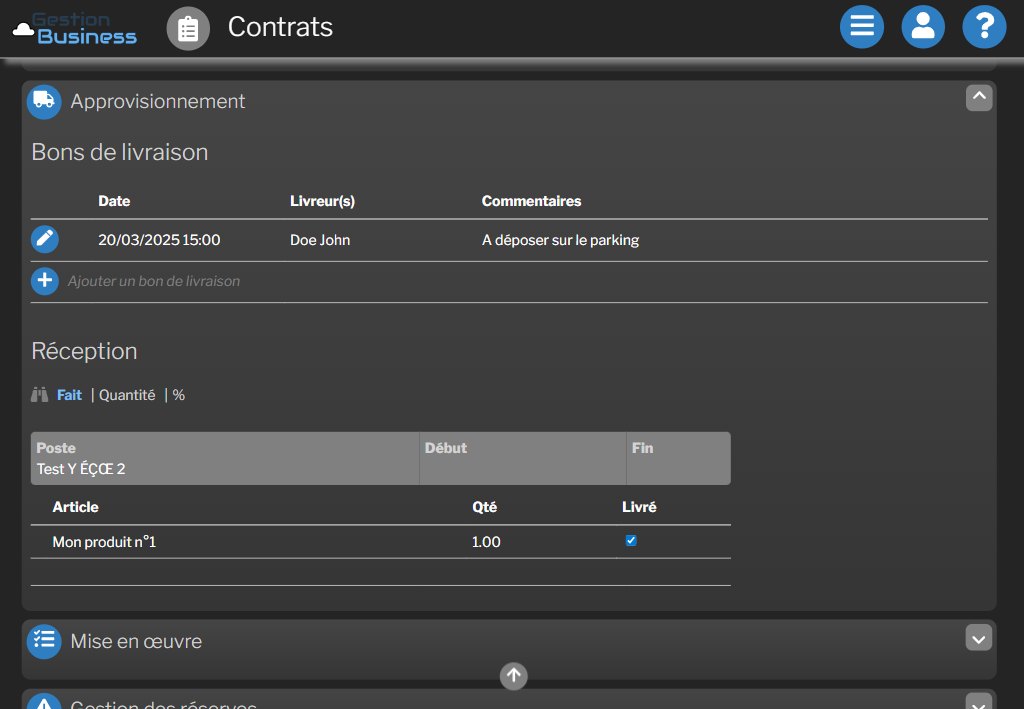Screen dimensions: 1024x709
Task: Click the Mise en œuvre checklist icon
Action: click(x=44, y=641)
